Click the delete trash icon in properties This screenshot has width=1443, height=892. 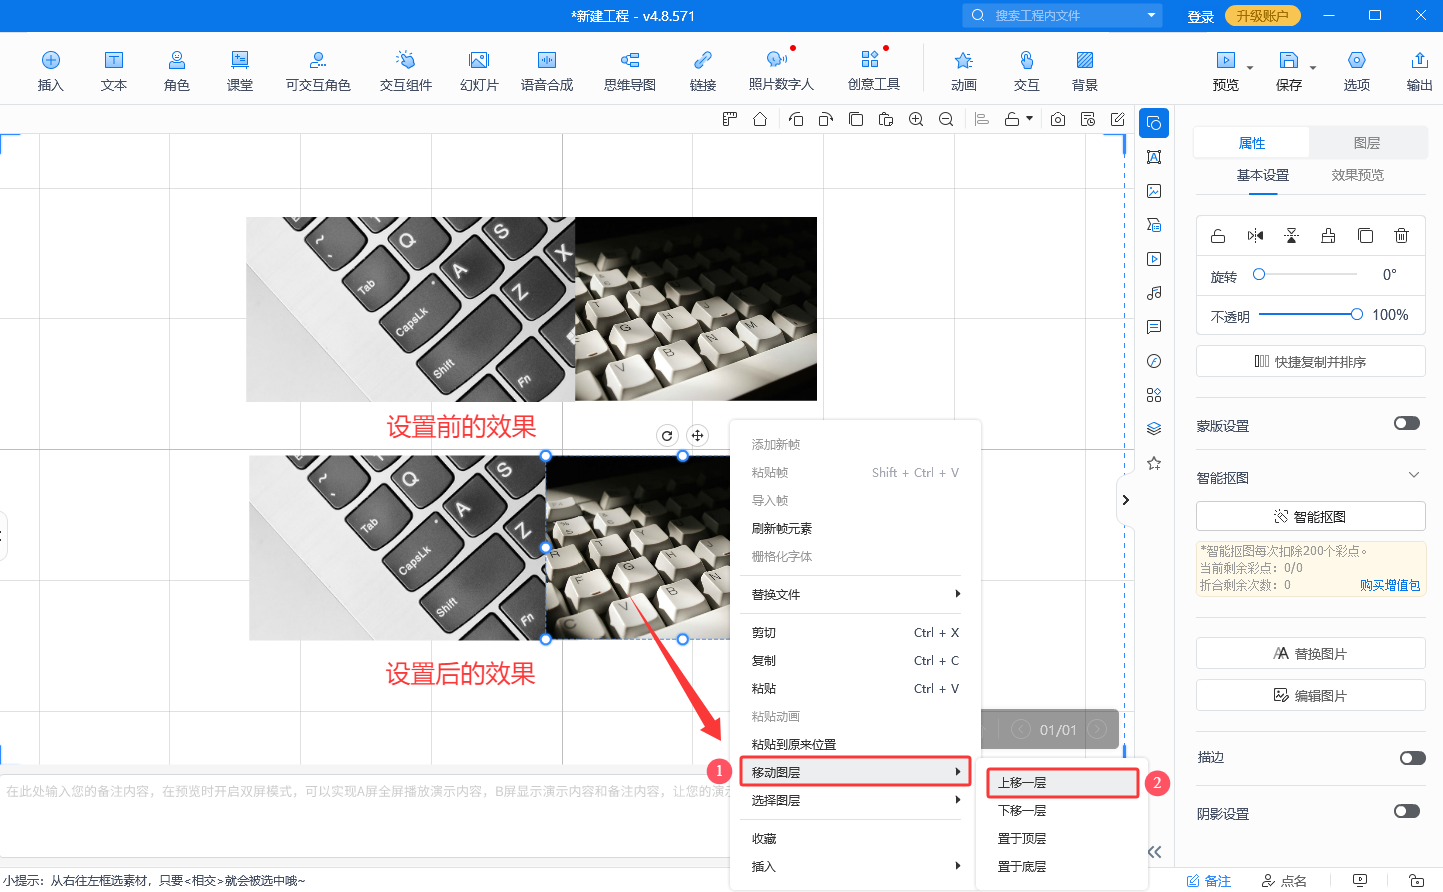1401,236
